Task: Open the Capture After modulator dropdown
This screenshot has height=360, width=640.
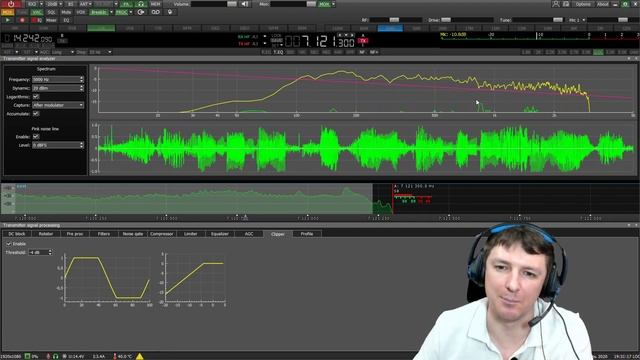Action: pos(58,105)
